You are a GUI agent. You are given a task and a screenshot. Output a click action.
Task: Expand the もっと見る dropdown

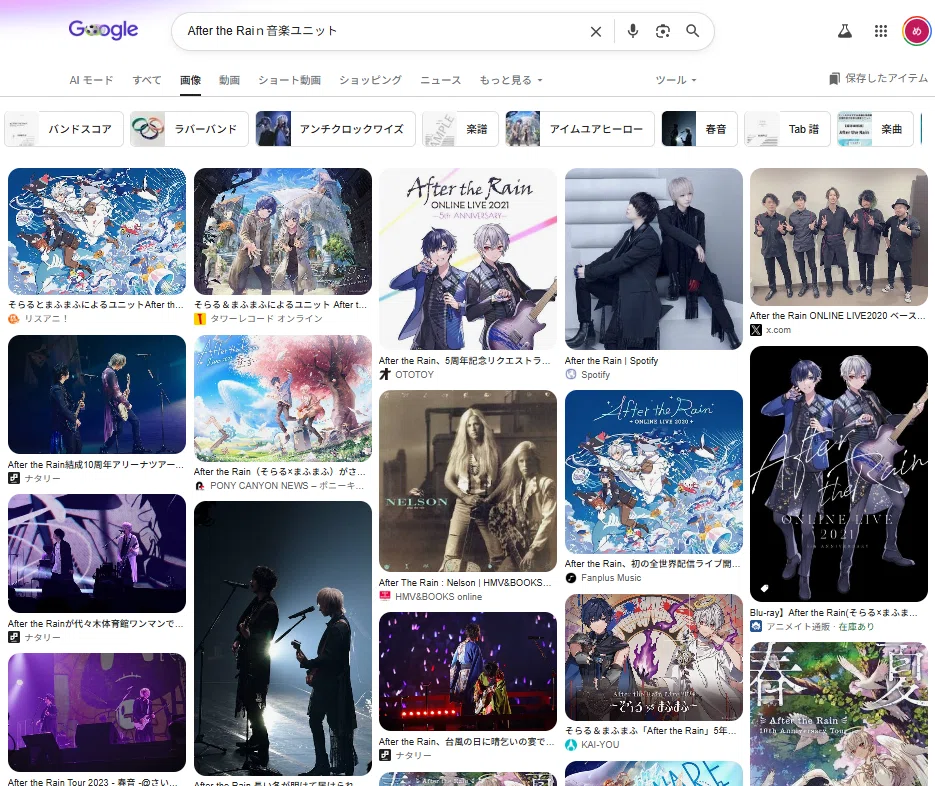[x=511, y=80]
